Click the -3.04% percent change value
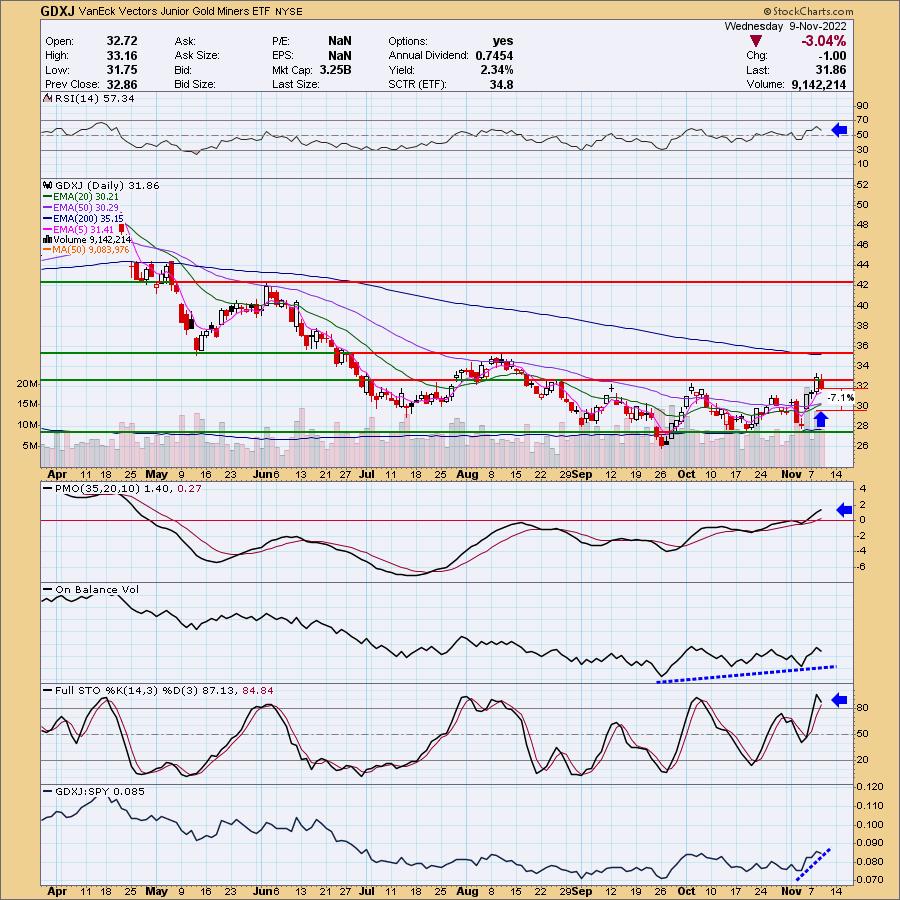Viewport: 900px width, 900px height. (824, 41)
